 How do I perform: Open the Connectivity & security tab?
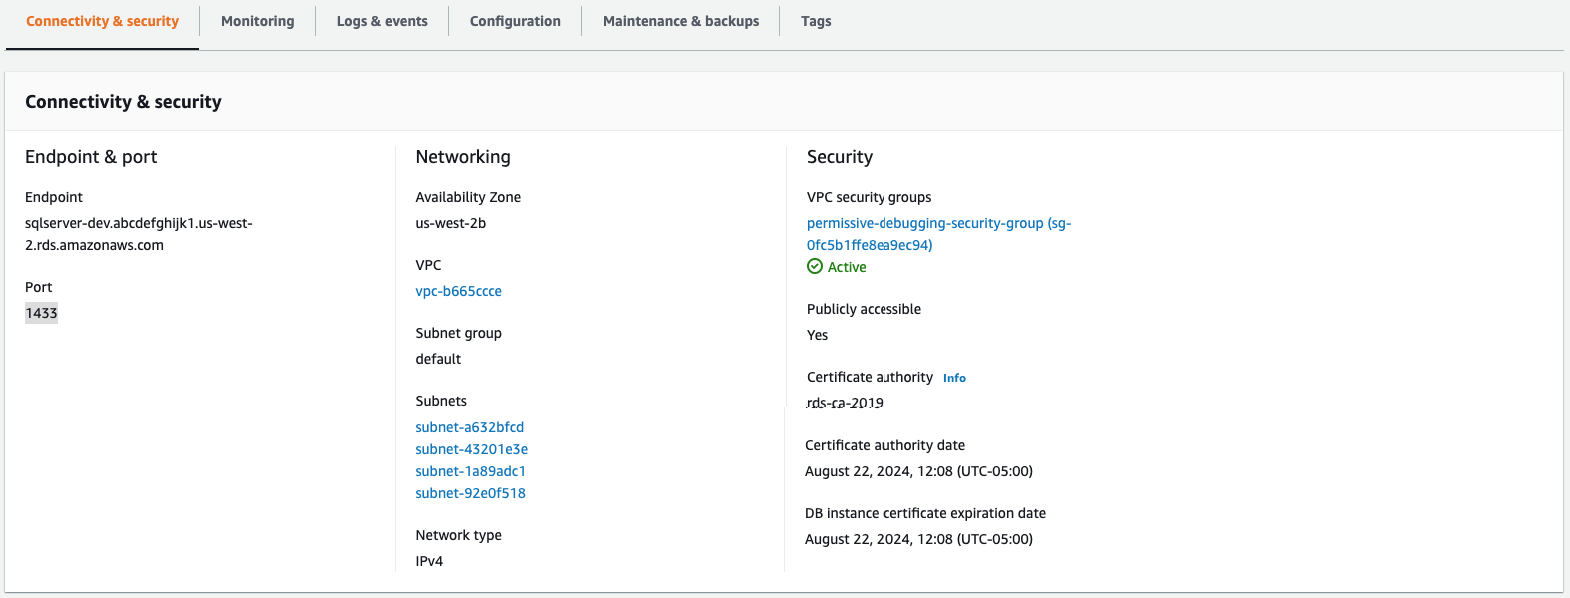102,21
